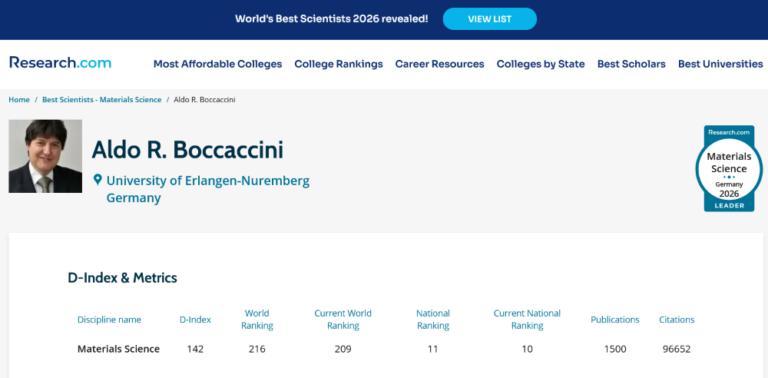The image size is (768, 378).
Task: Click the VIEW LIST button
Action: click(x=490, y=19)
